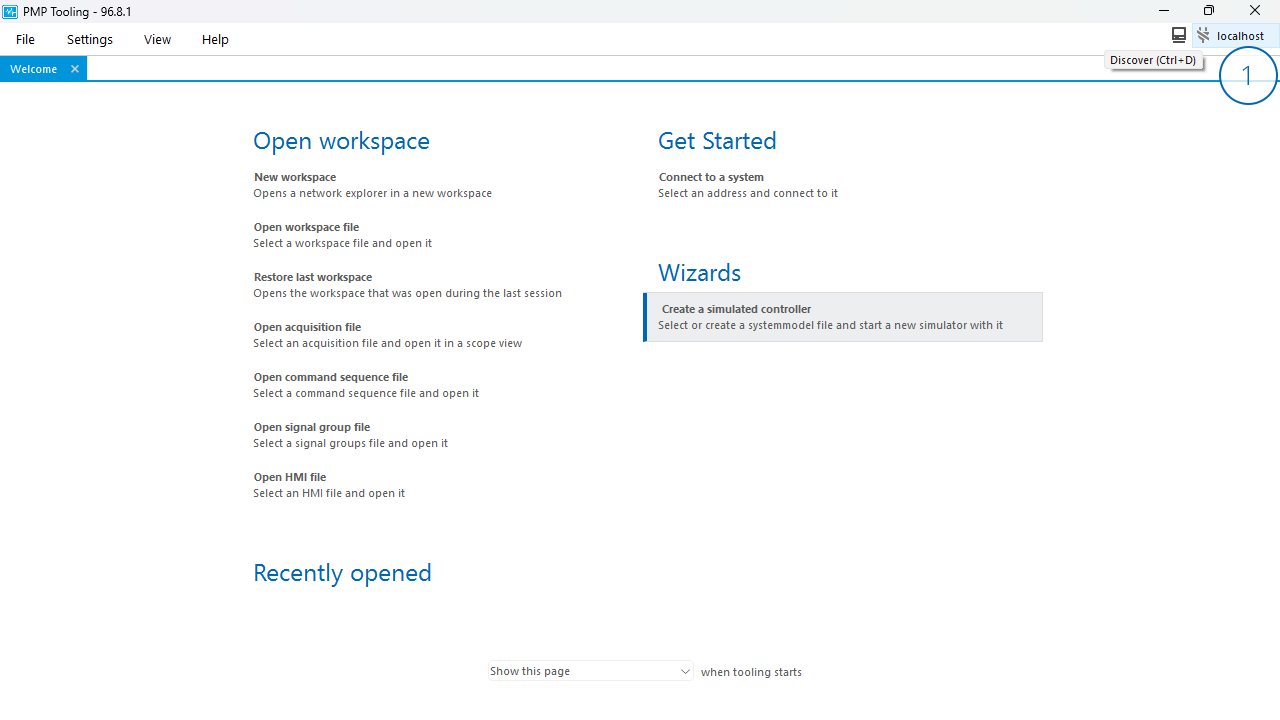Launch the Create a simulated controller wizard
The width and height of the screenshot is (1280, 720).
(x=736, y=309)
